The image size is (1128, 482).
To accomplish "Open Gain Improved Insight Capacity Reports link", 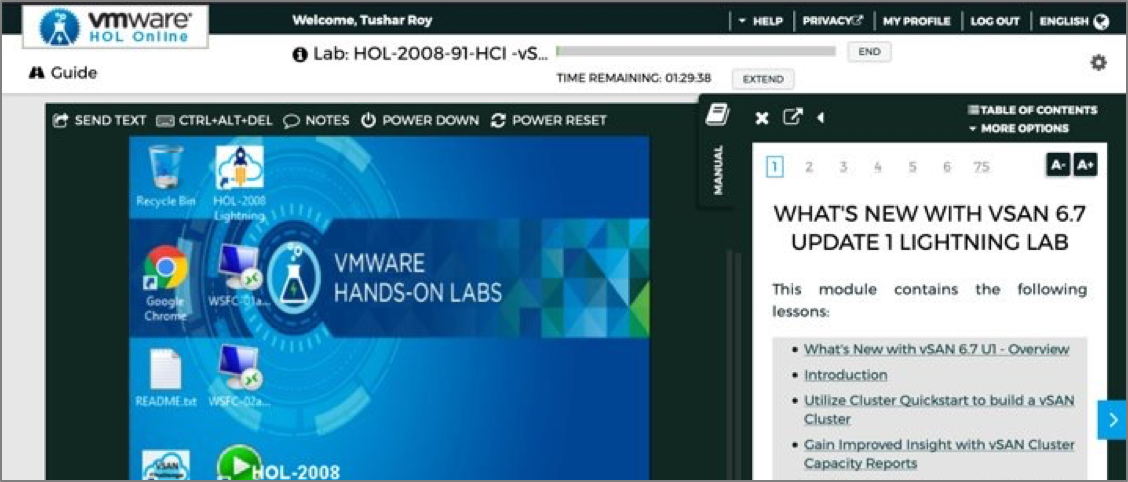I will [939, 454].
